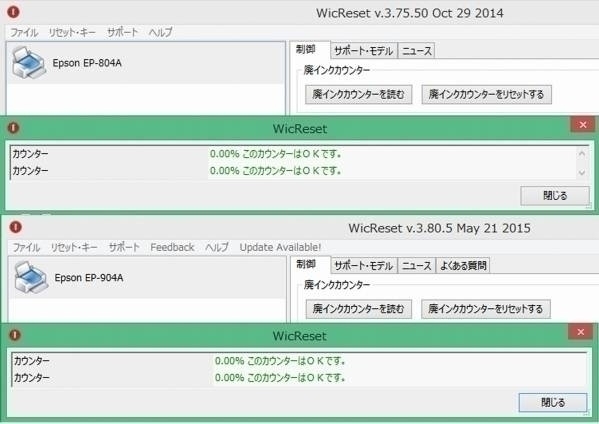This screenshot has height=424, width=599.
Task: Click the scroll down arrow in upper counter list
Action: (x=582, y=173)
